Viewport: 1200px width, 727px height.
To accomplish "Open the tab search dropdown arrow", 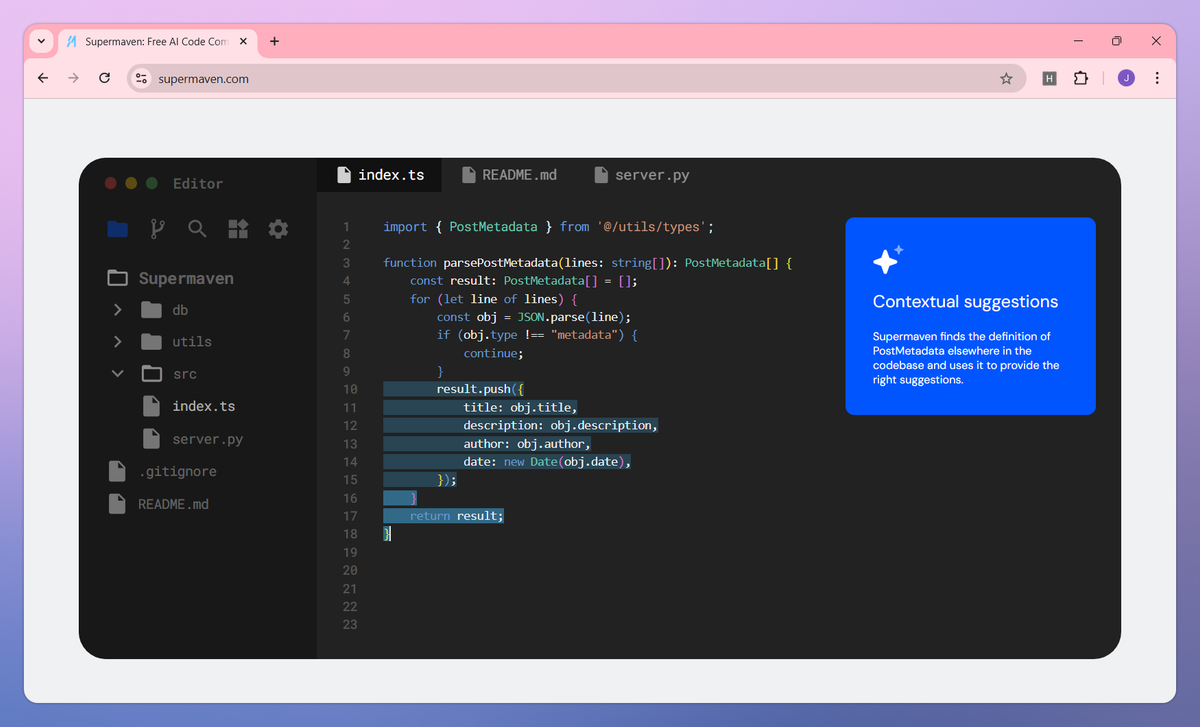I will [x=41, y=41].
